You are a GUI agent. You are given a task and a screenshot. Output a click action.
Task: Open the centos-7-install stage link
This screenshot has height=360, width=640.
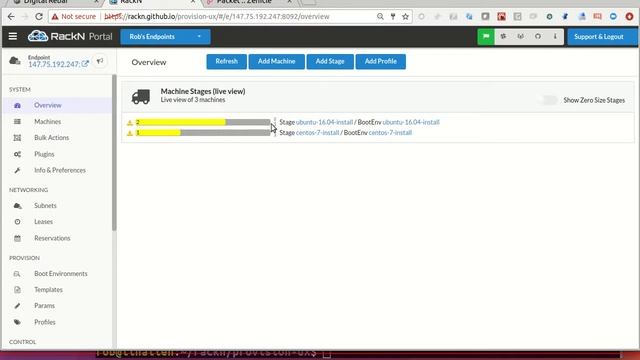pyautogui.click(x=317, y=133)
